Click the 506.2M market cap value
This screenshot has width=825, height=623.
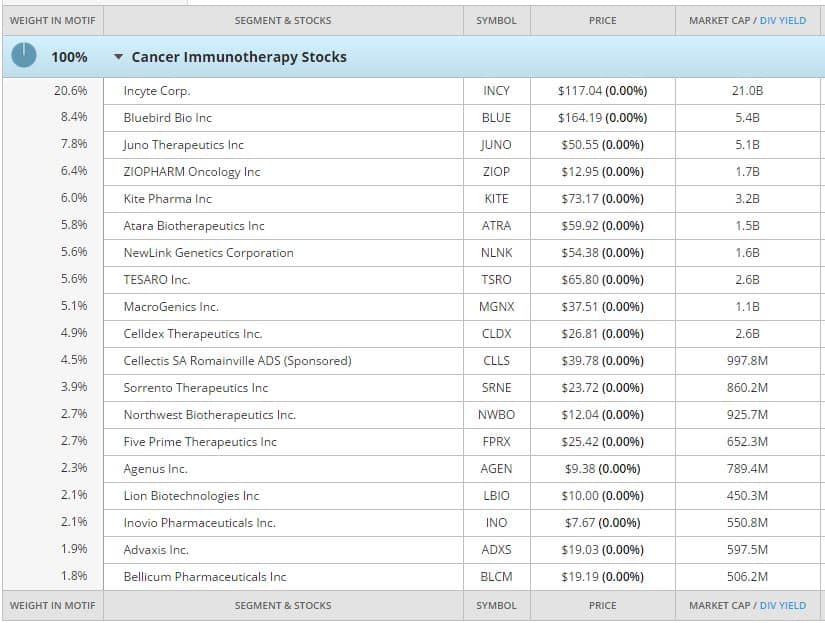(x=747, y=577)
